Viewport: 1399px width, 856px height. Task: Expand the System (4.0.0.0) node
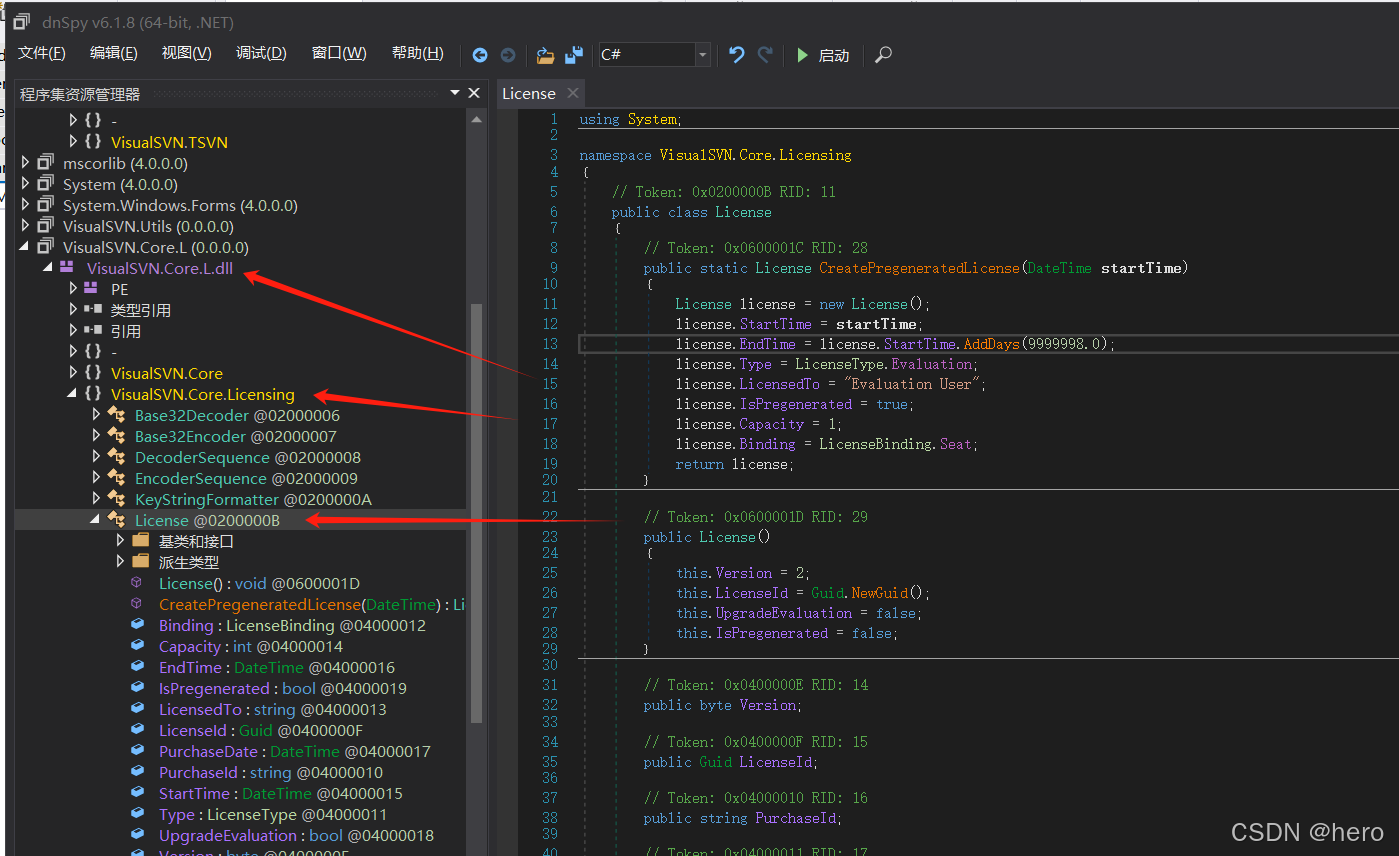pos(26,184)
